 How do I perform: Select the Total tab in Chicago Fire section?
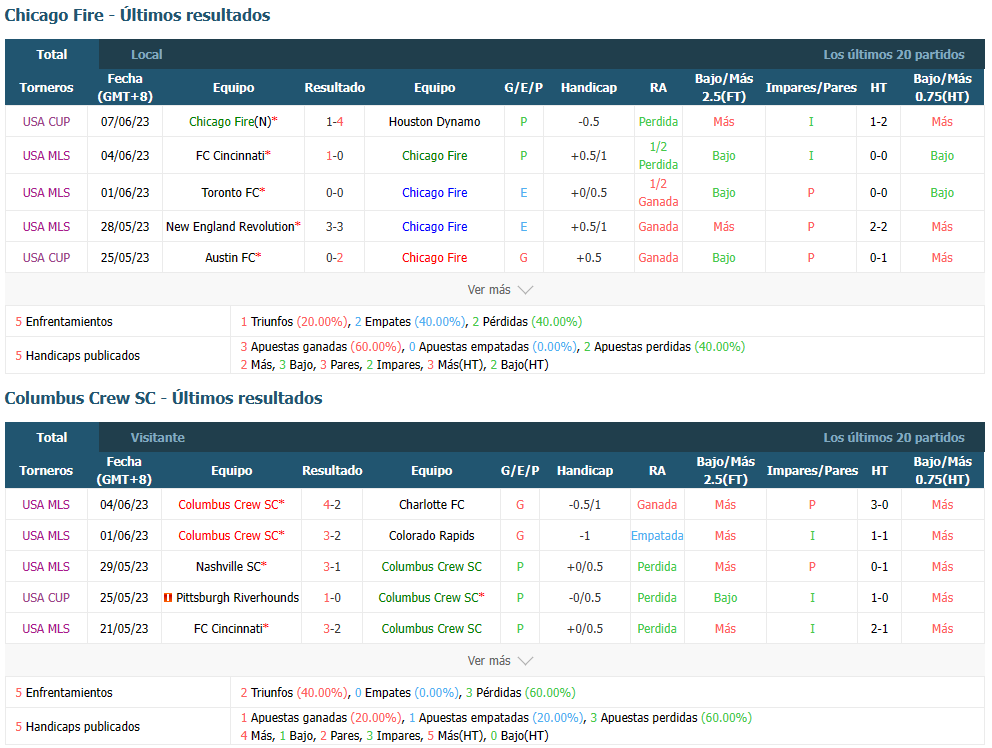coord(52,54)
